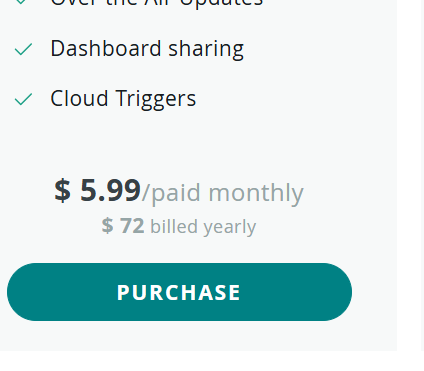Image resolution: width=424 pixels, height=371 pixels.
Task: Click the dollar sign before 72
Action: point(107,226)
